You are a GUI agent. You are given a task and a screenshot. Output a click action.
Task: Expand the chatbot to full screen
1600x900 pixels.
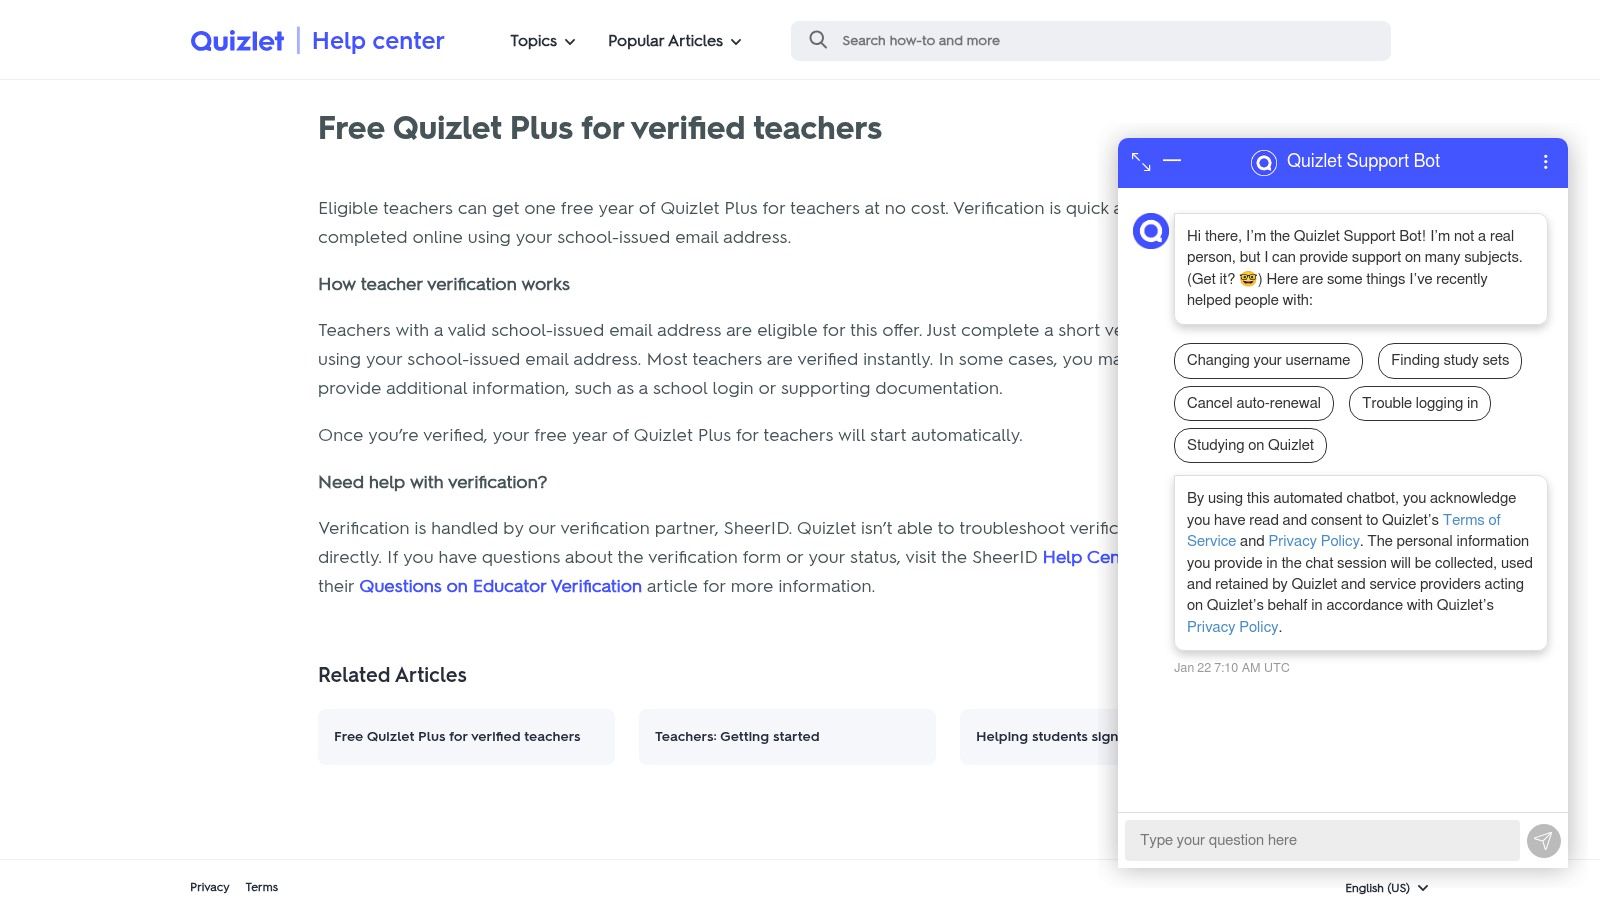pos(1141,161)
